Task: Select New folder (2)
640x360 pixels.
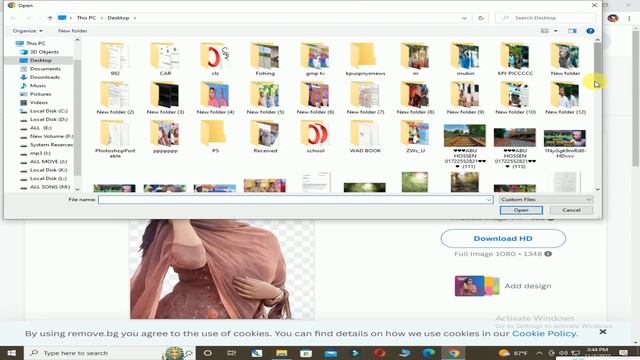Action: tap(115, 98)
